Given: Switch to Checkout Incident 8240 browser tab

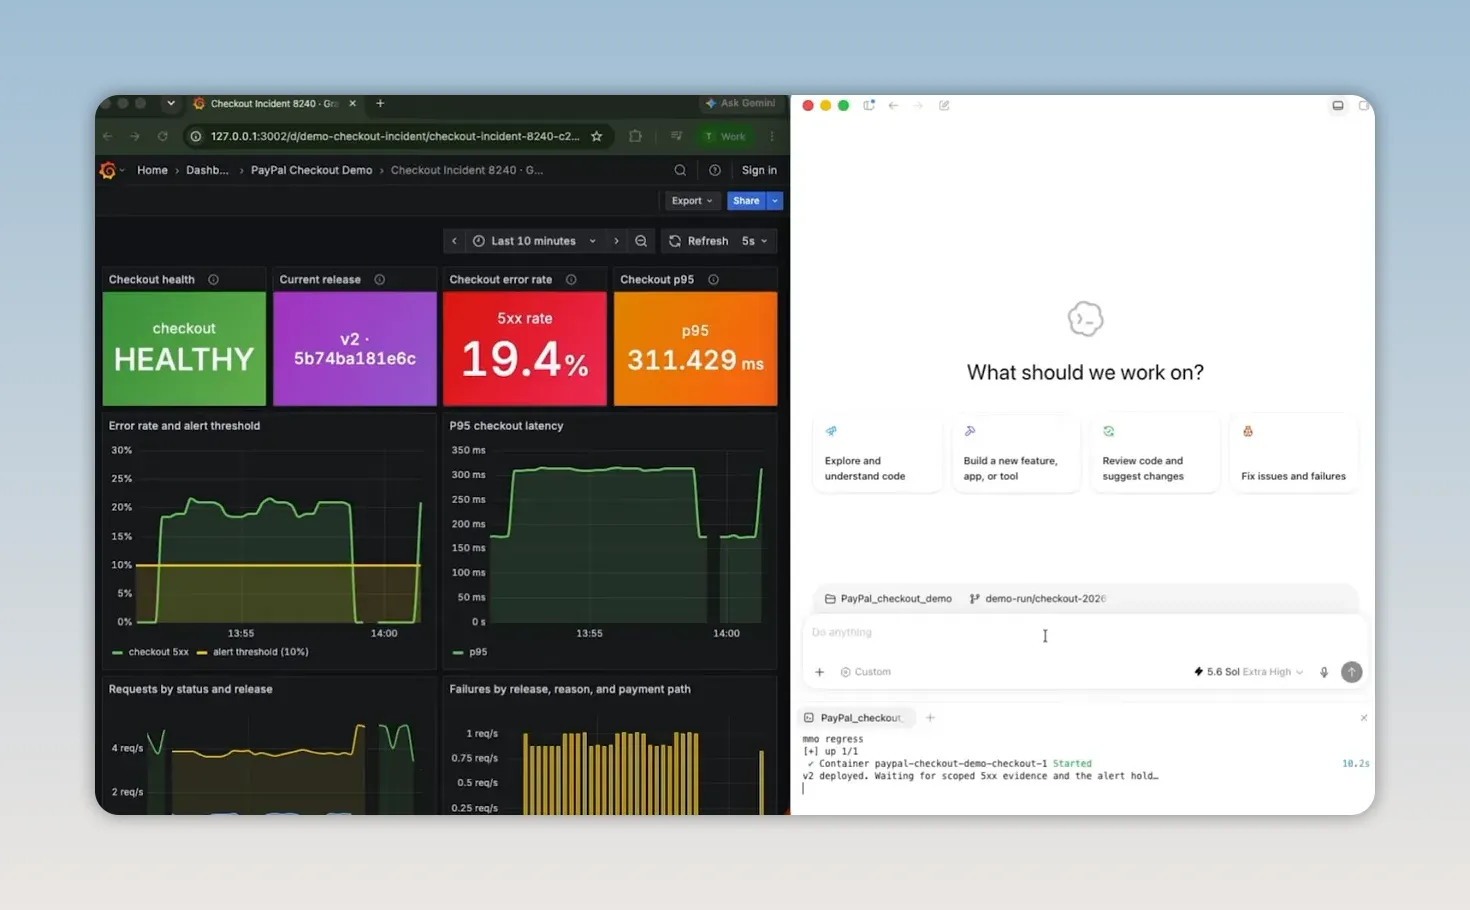Looking at the screenshot, I should [274, 104].
